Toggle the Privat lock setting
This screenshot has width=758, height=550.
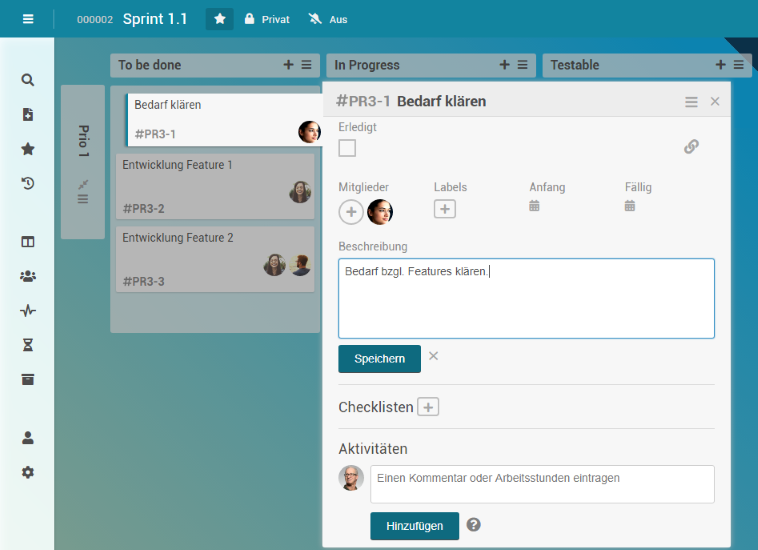pyautogui.click(x=267, y=19)
